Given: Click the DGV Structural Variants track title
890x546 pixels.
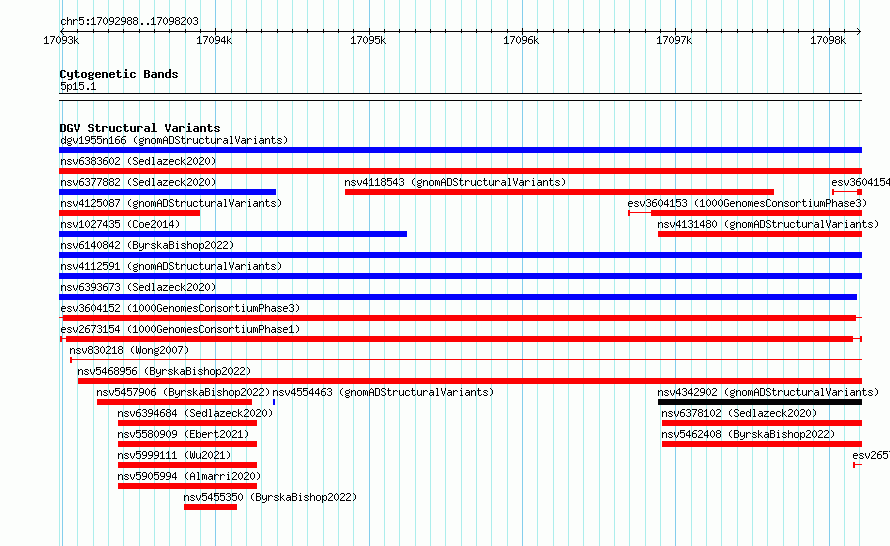Looking at the screenshot, I should click(140, 128).
